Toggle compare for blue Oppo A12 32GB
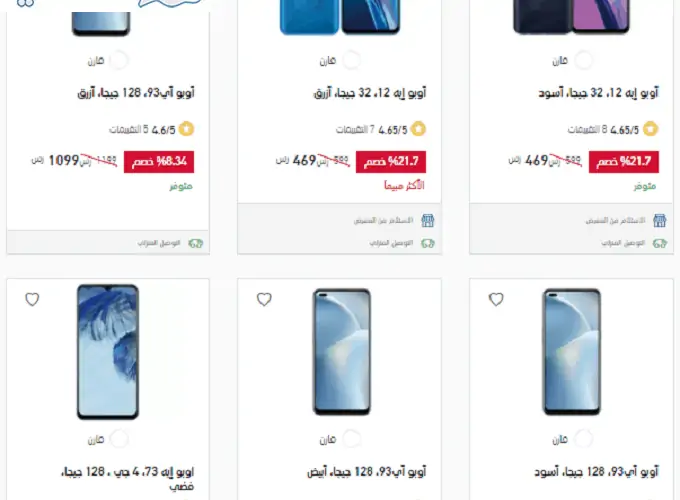680x500 pixels. (351, 60)
